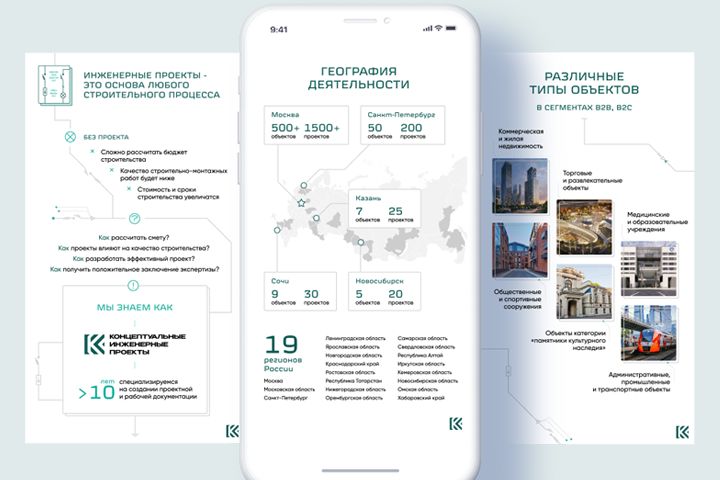Image resolution: width=720 pixels, height=480 pixels.
Task: Open the Новосибирск statistics card
Action: click(385, 292)
